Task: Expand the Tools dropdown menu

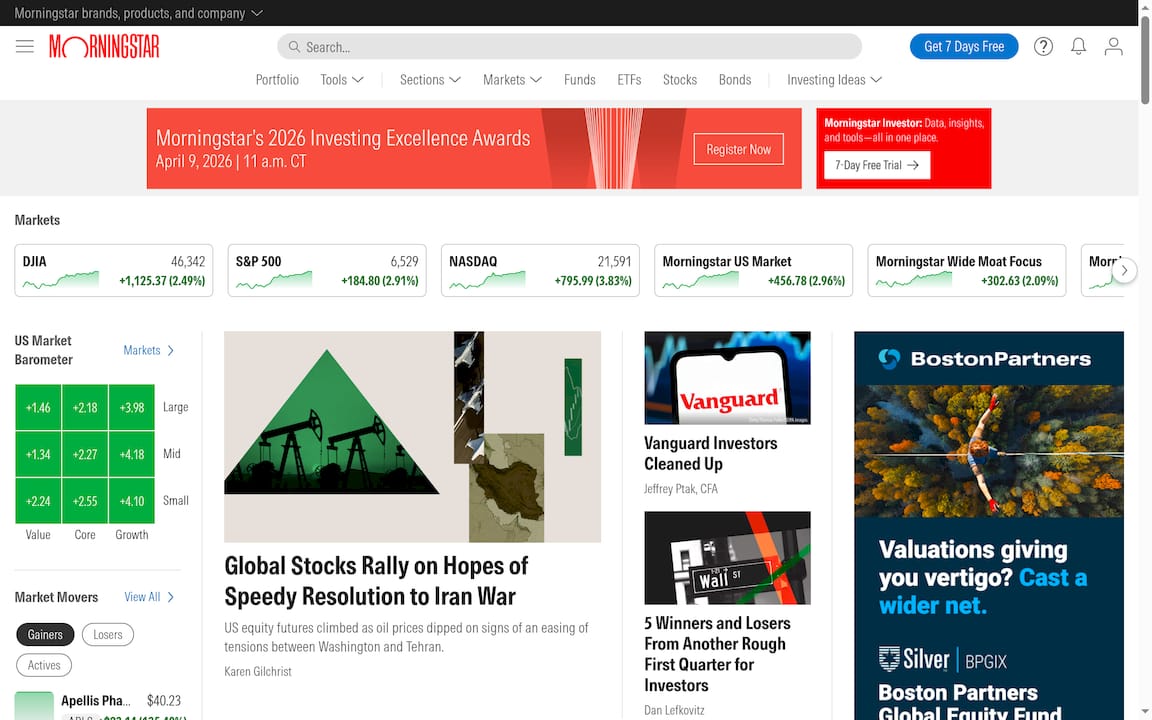Action: click(342, 80)
